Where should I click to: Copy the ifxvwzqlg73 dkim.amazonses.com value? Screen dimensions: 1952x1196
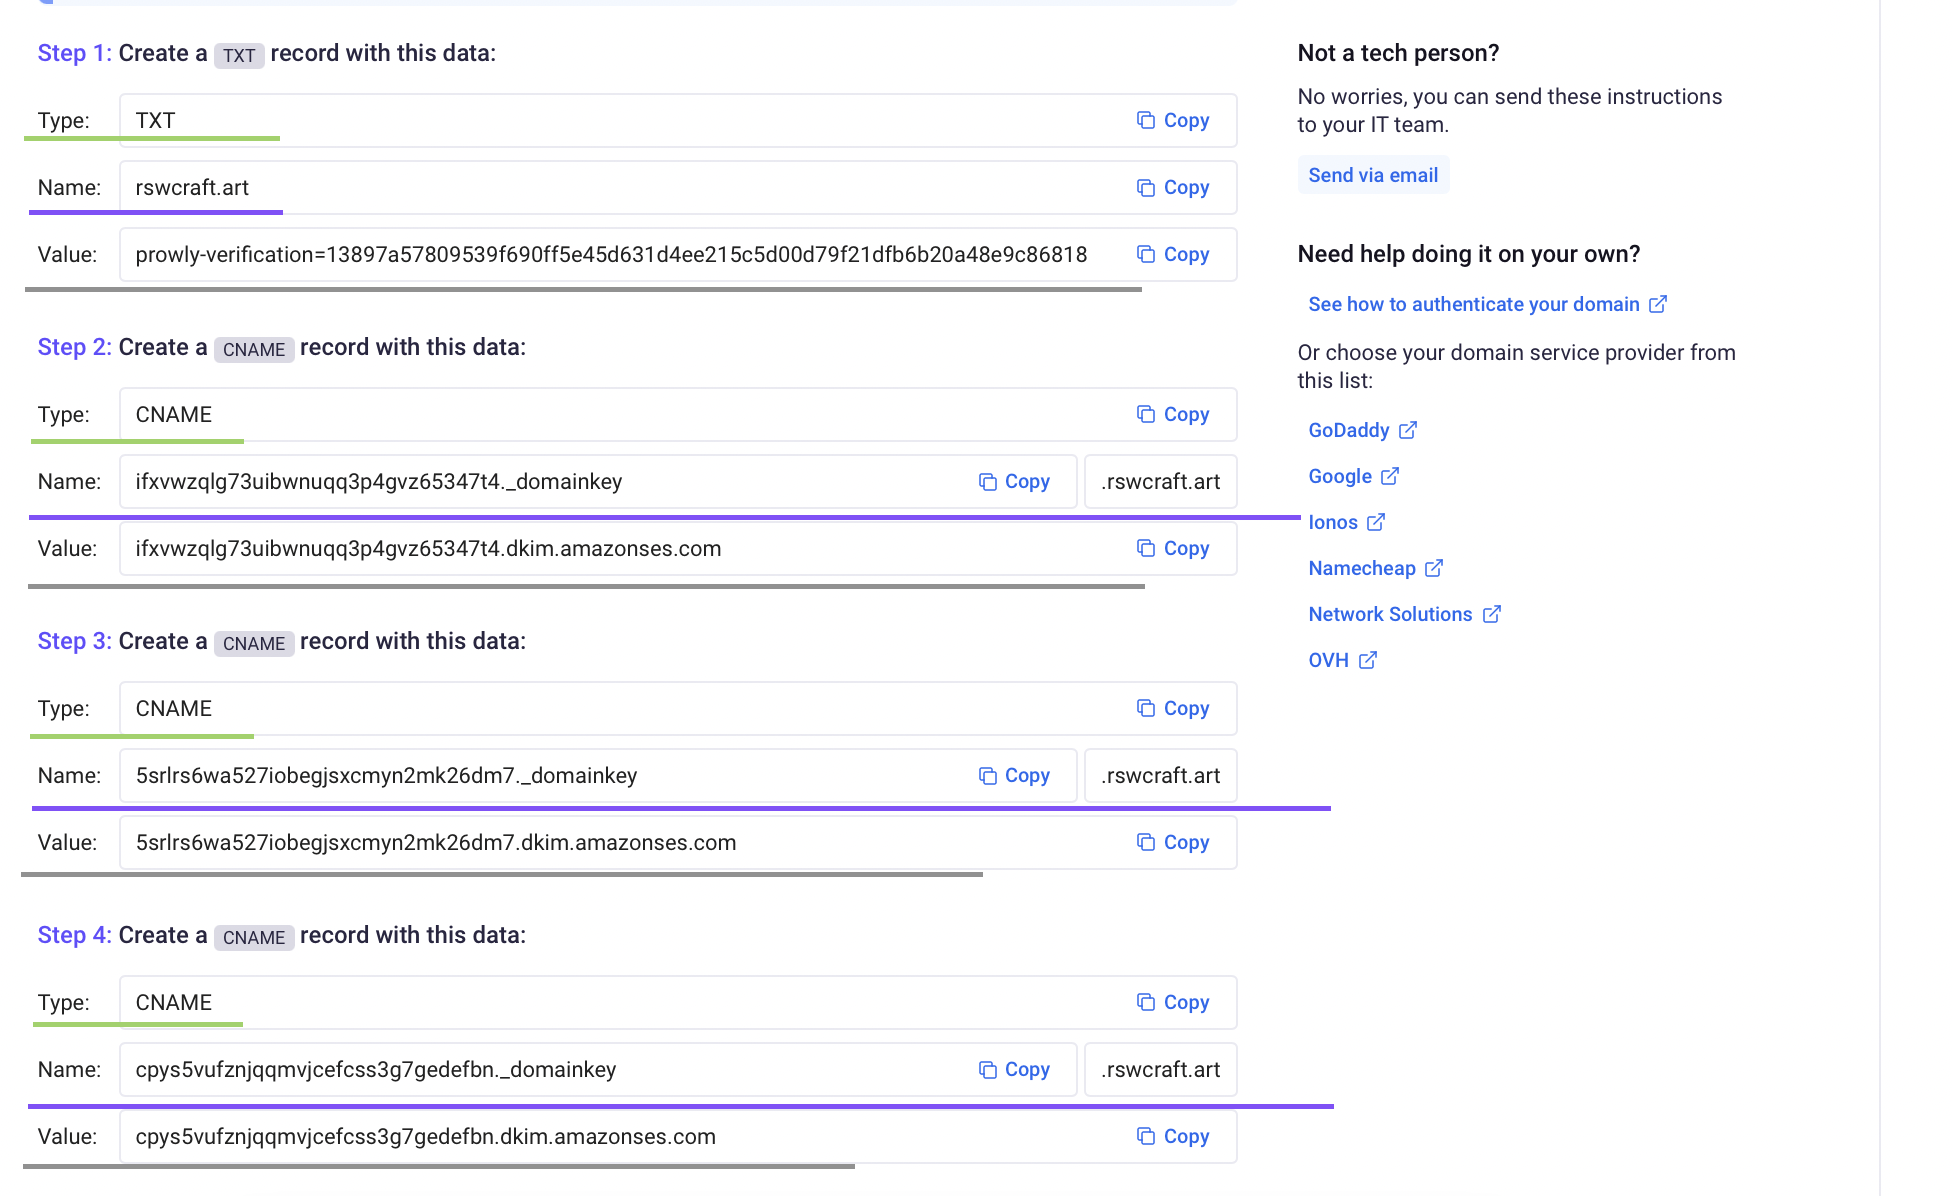[1173, 548]
